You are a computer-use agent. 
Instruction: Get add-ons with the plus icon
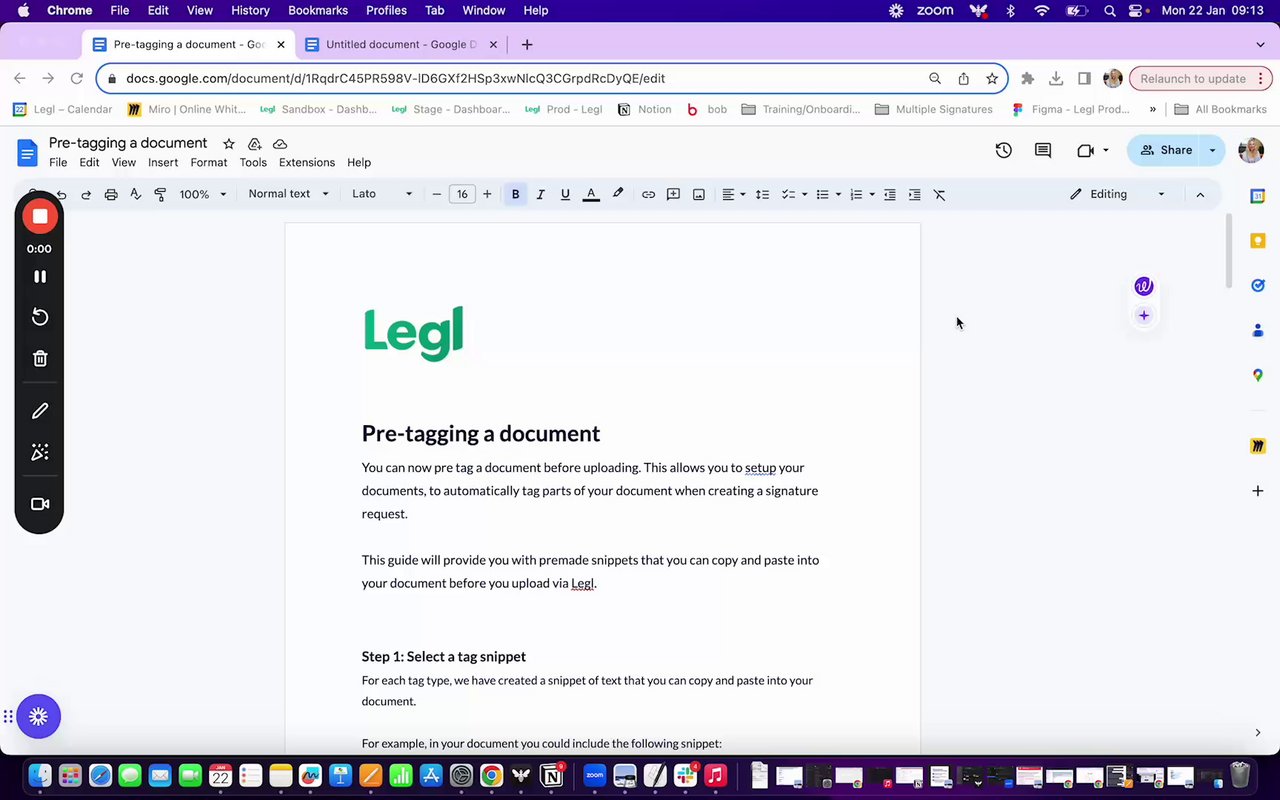coord(1258,491)
